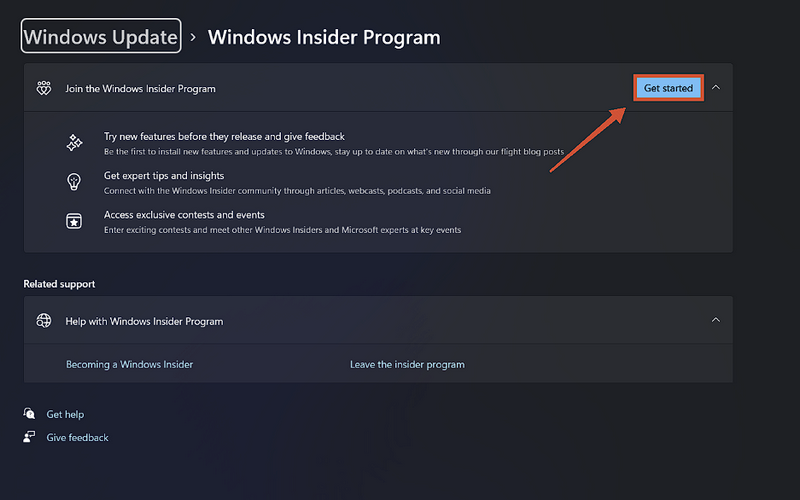Screen dimensions: 800x500
Task: Click the 'Enter exciting contests' description text
Action: pos(283,230)
